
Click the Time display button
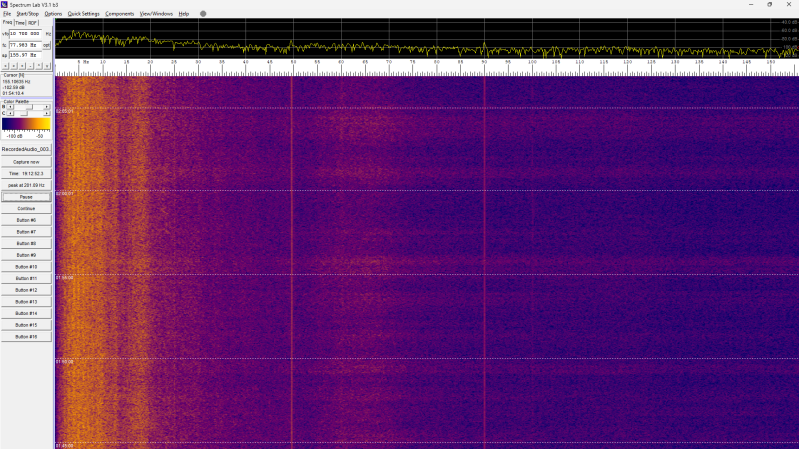coord(26,174)
